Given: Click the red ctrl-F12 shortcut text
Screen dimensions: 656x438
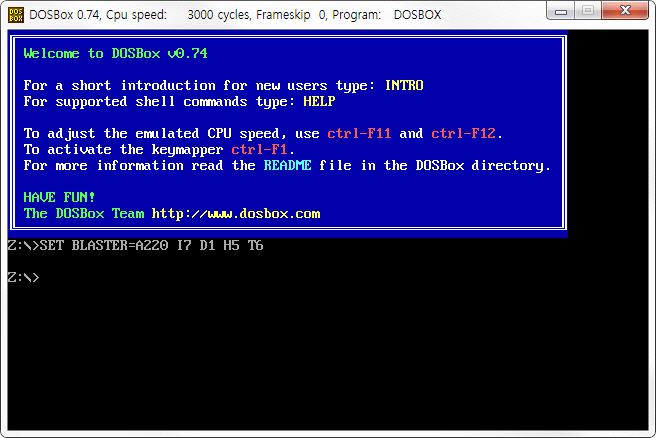Looking at the screenshot, I should click(x=464, y=133).
